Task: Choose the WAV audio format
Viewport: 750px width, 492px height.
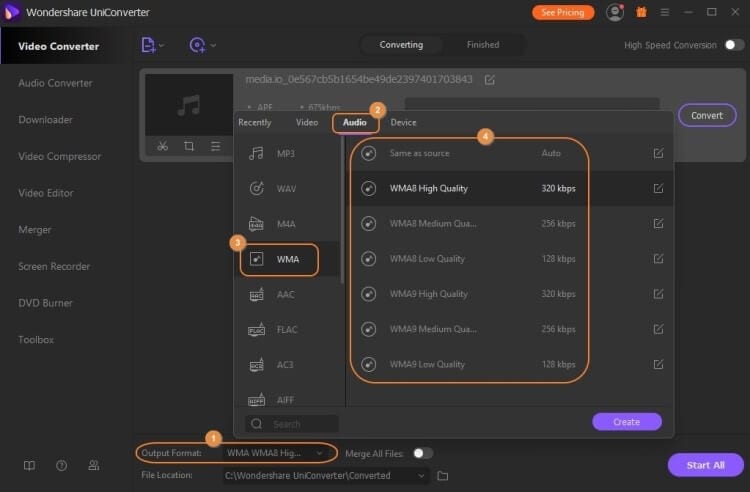Action: tap(287, 188)
